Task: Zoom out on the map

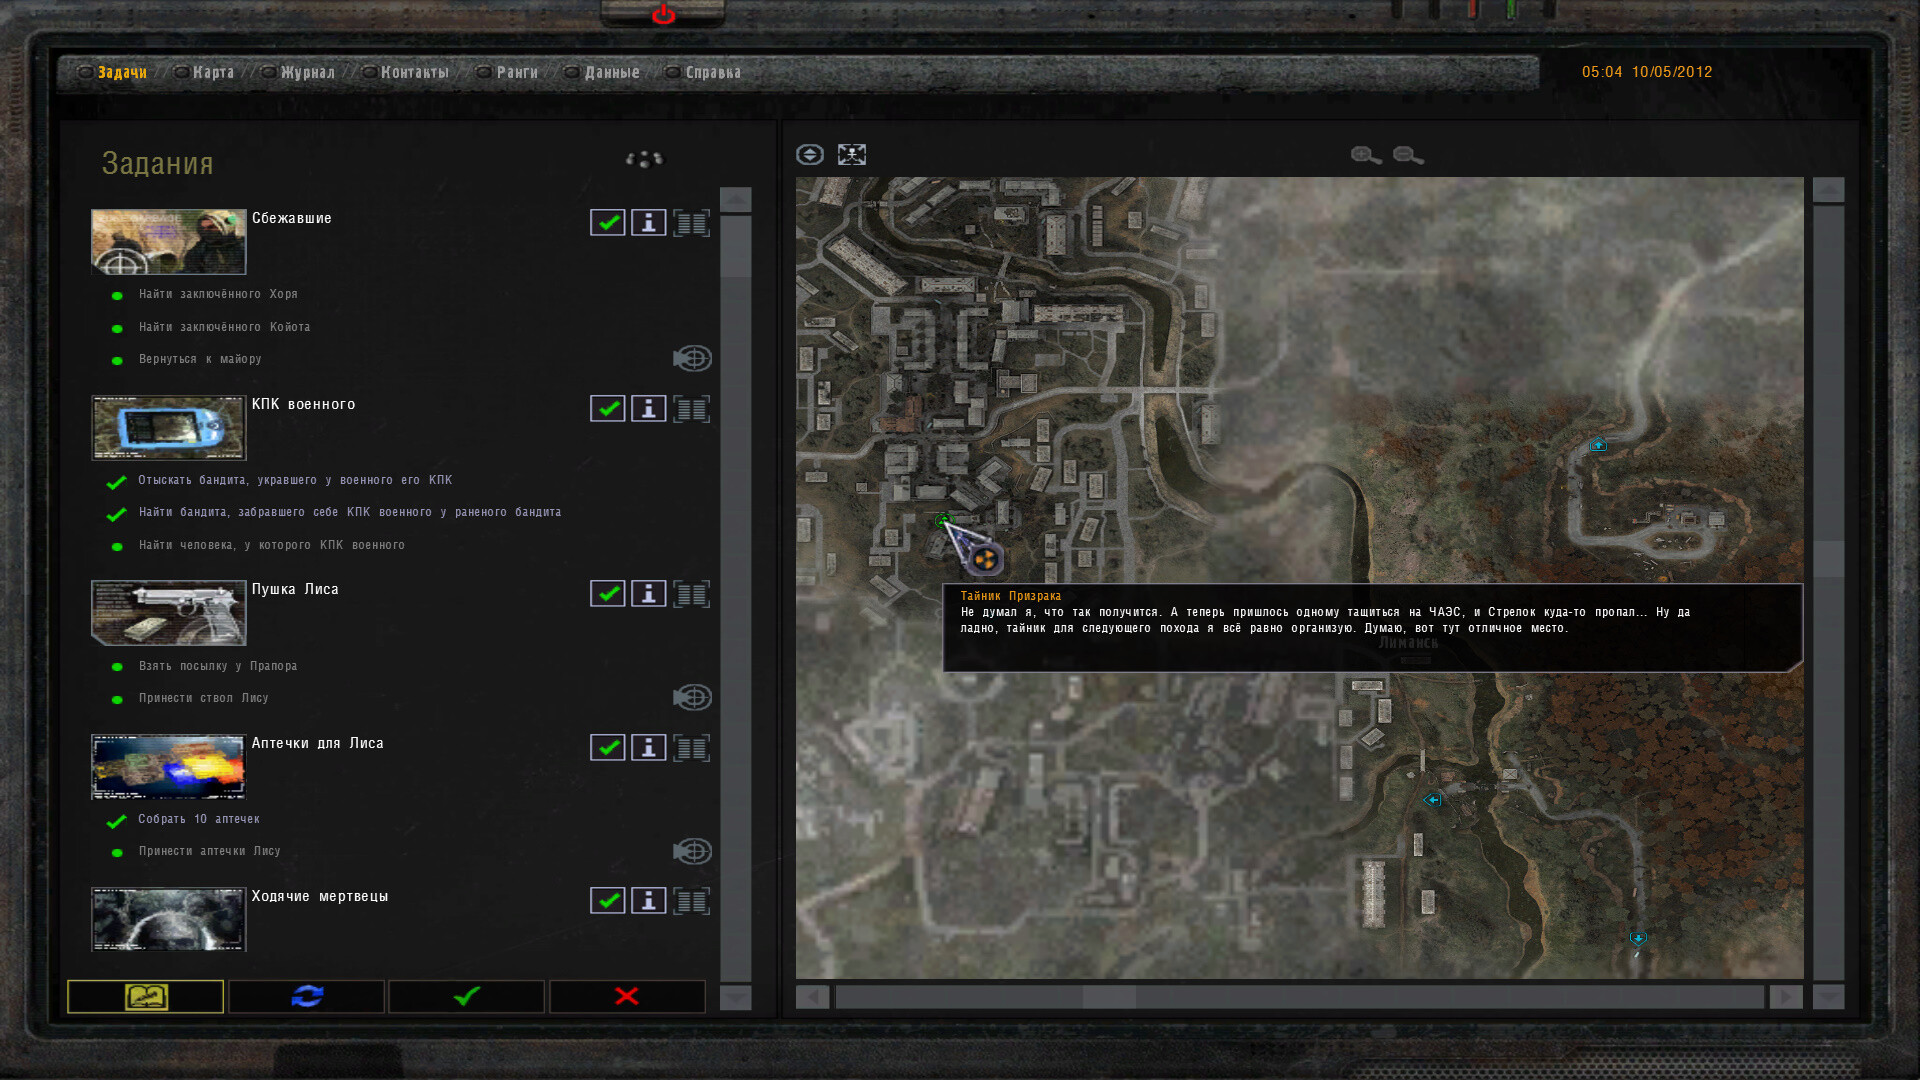Action: (1408, 155)
